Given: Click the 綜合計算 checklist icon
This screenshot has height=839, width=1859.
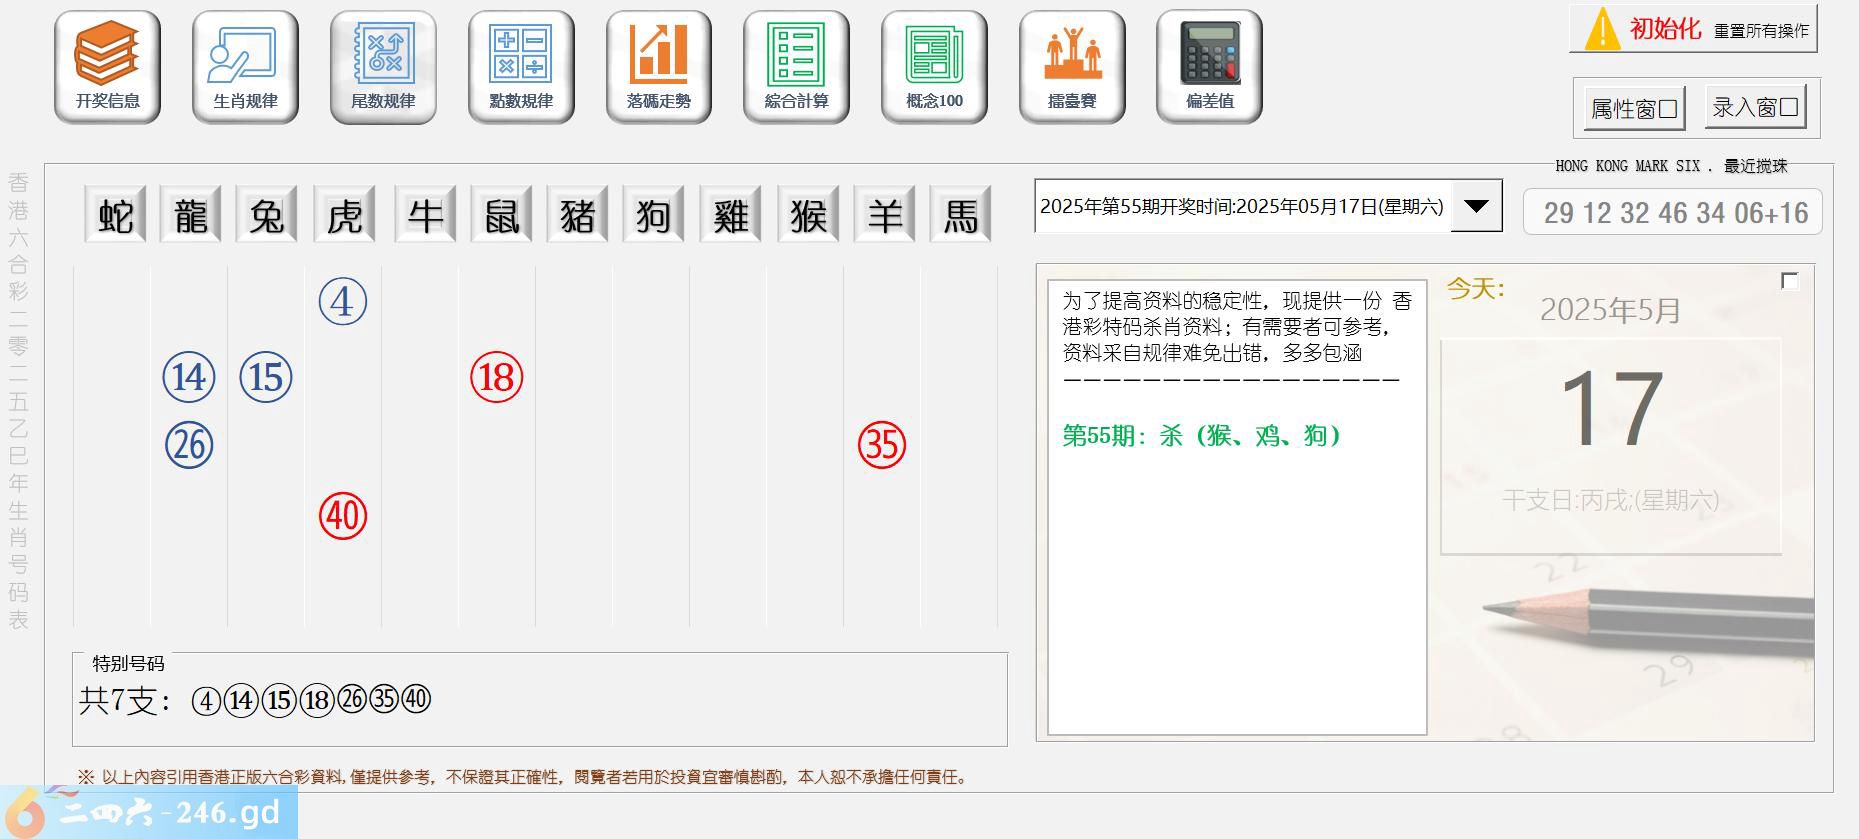Looking at the screenshot, I should (x=796, y=66).
